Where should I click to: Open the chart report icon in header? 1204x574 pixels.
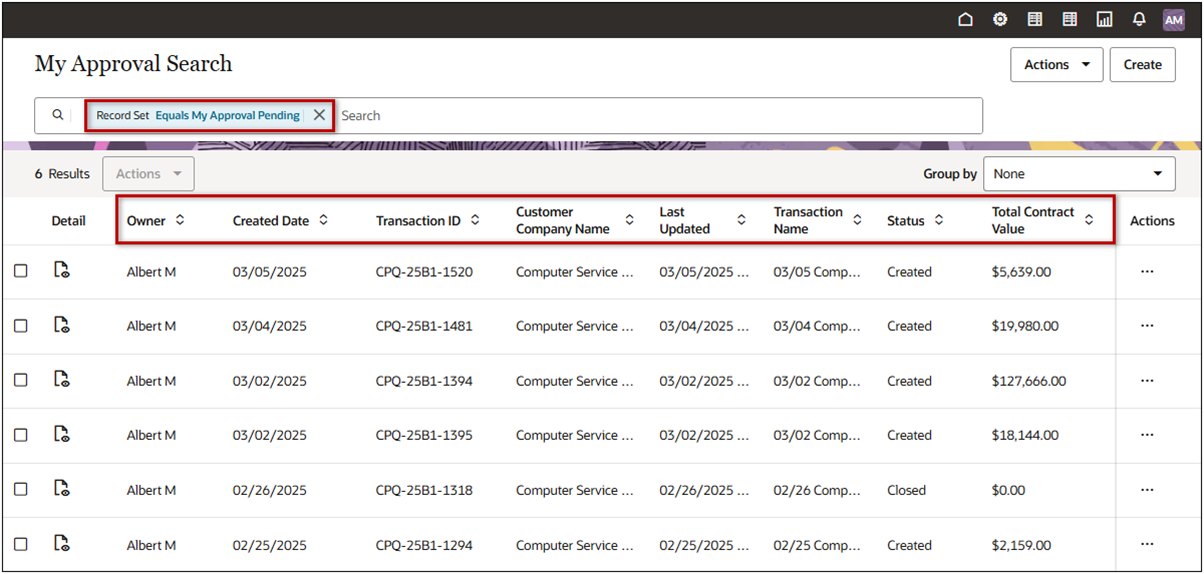point(1104,19)
